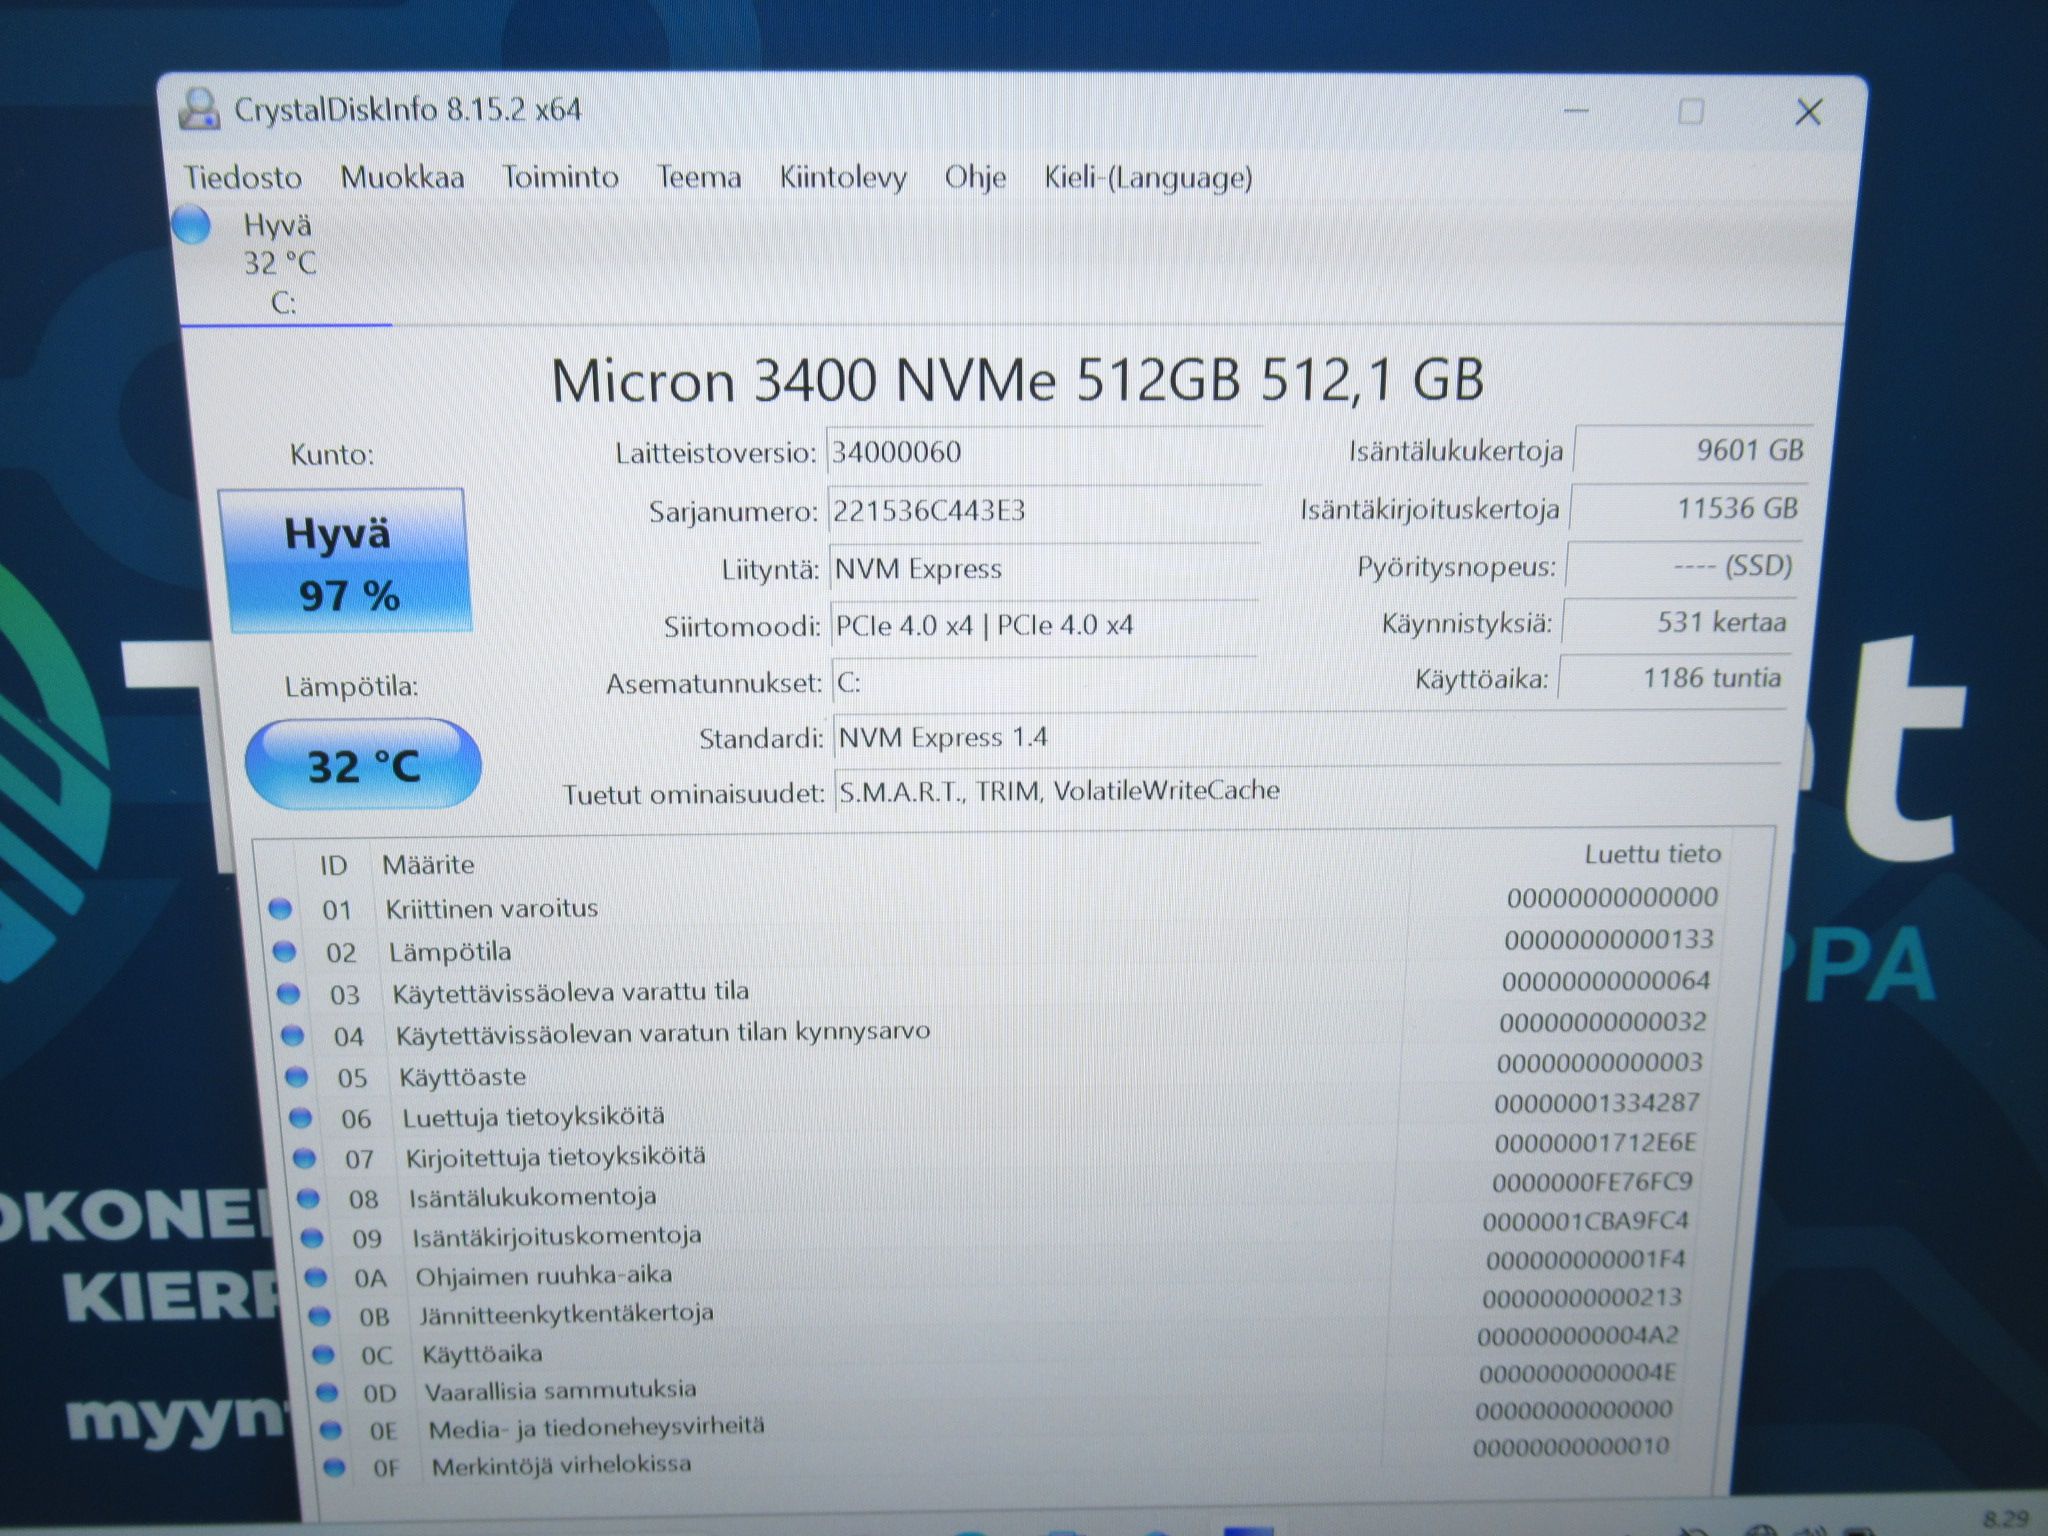Click the Hyvä 97 % health status button
2048x1536 pixels.
pyautogui.click(x=344, y=561)
